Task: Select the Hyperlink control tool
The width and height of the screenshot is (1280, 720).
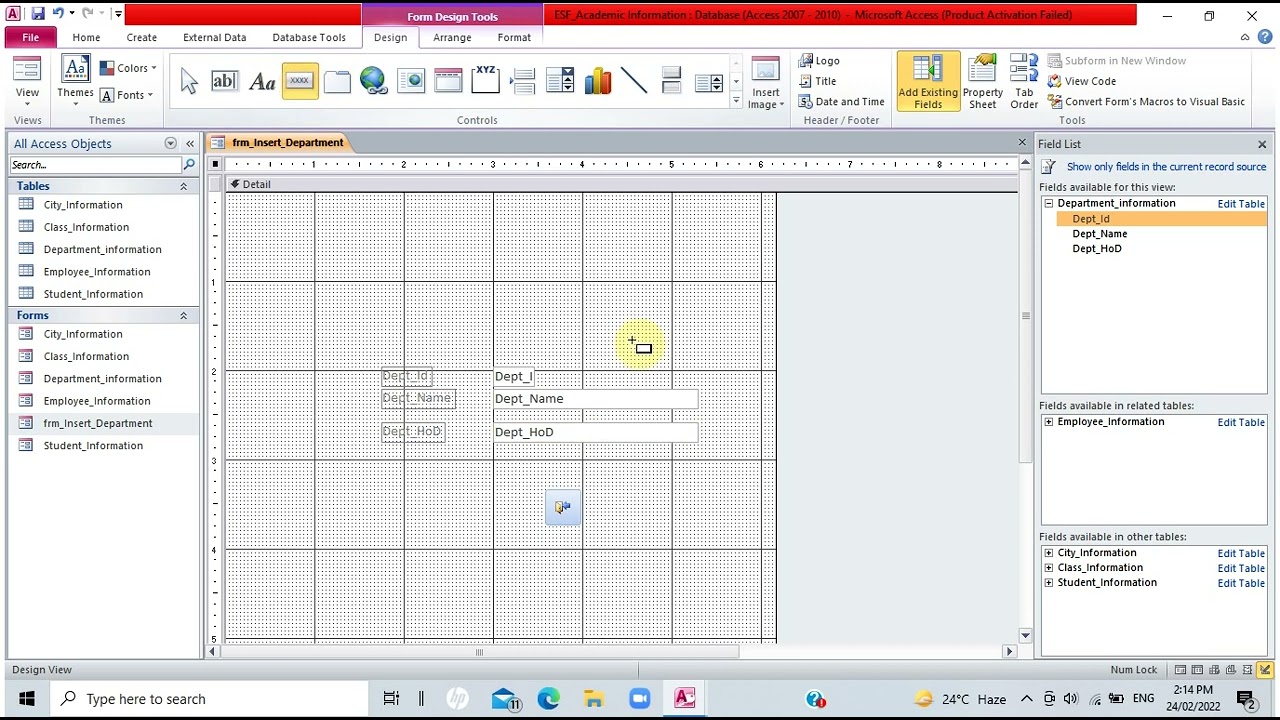Action: tap(373, 82)
